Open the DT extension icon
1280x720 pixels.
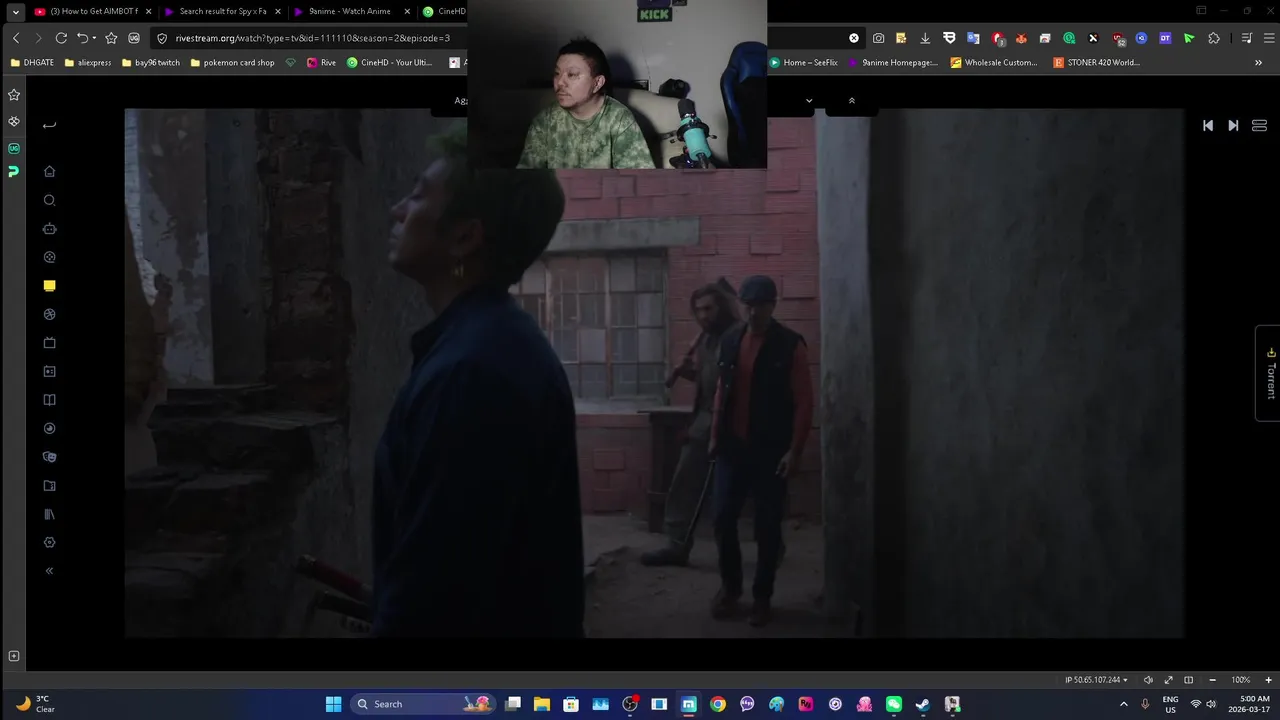click(x=1165, y=38)
